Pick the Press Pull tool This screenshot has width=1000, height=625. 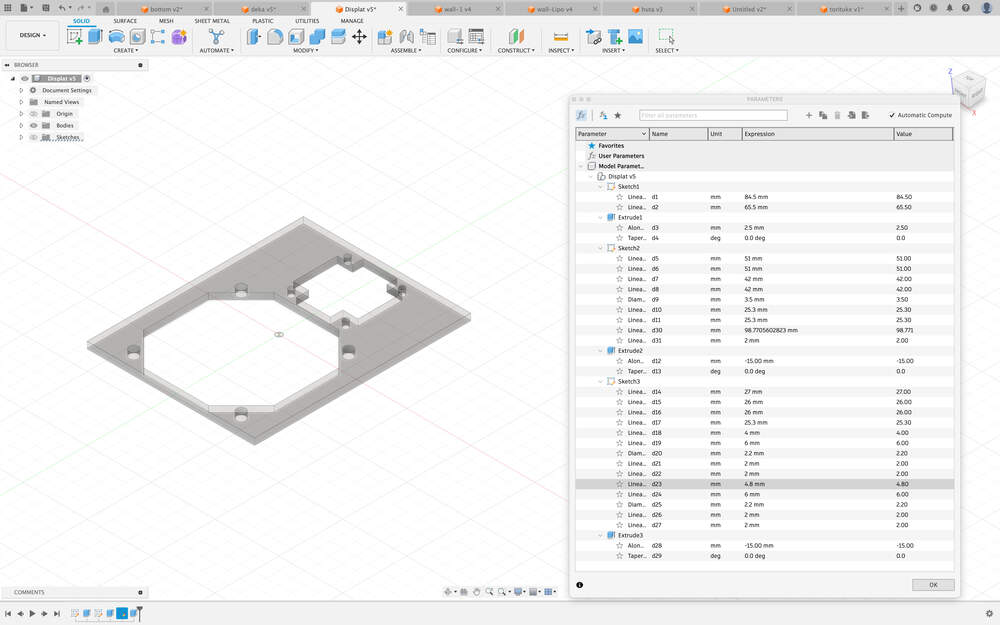(254, 36)
